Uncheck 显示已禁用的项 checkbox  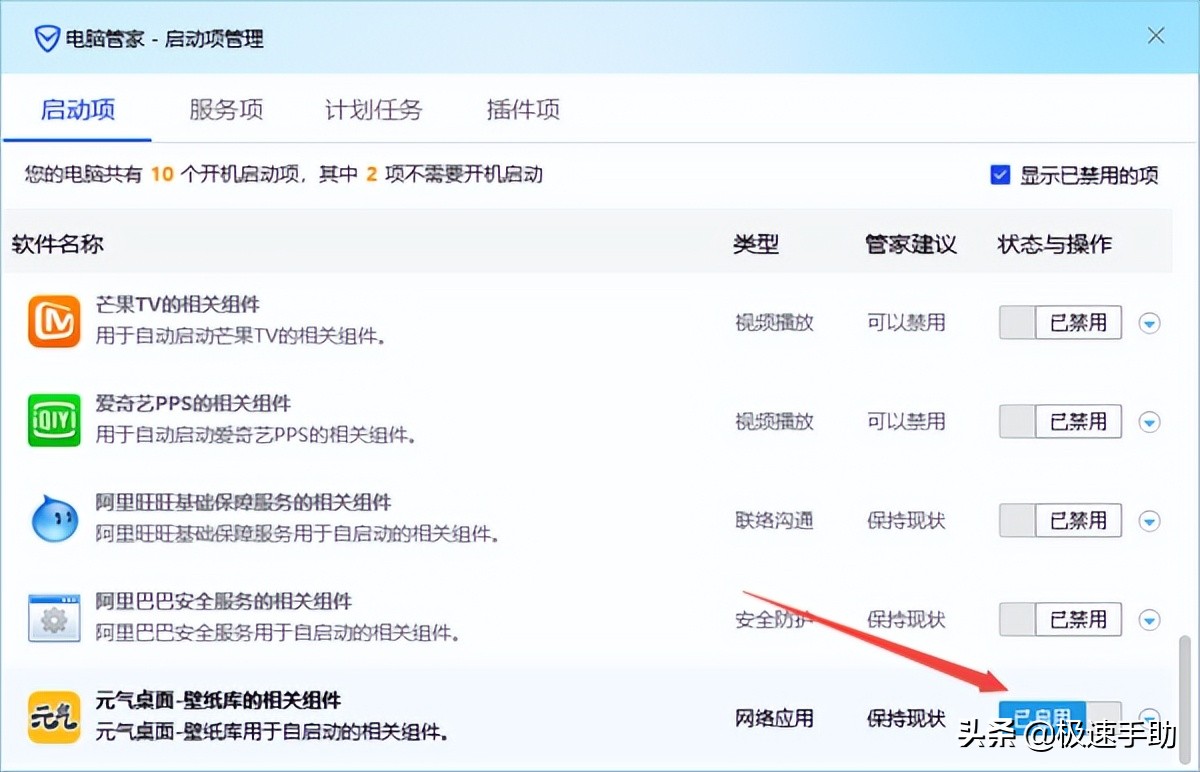[1000, 174]
